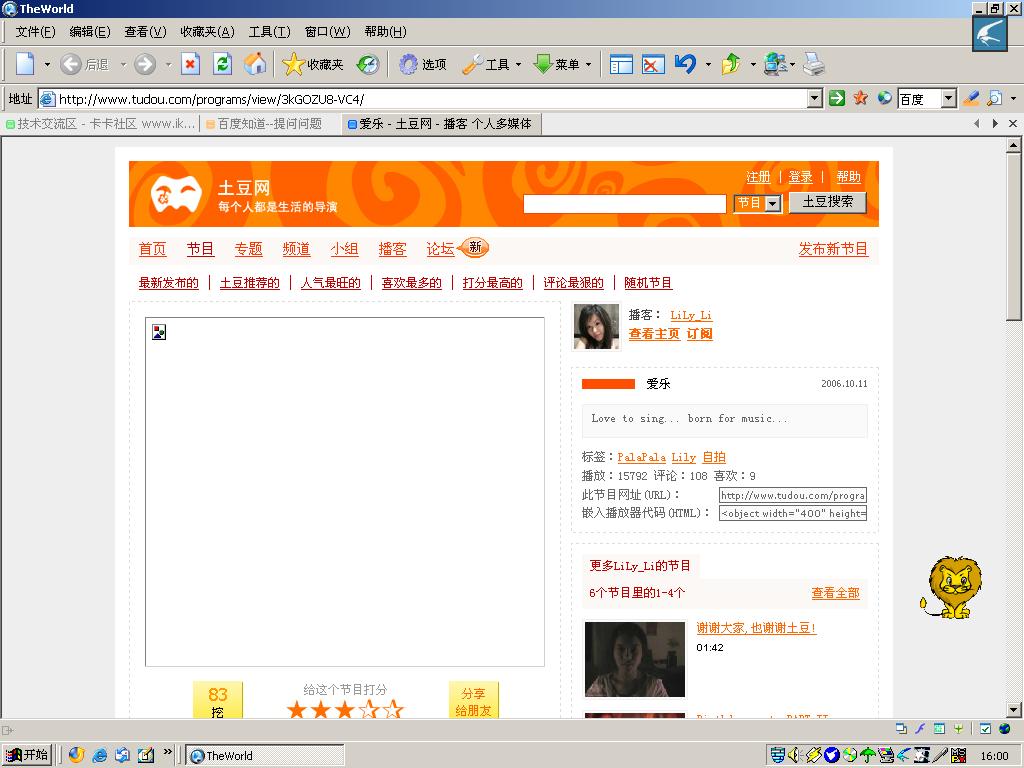Click the star icon beside address bar
1024x768 pixels.
point(861,99)
